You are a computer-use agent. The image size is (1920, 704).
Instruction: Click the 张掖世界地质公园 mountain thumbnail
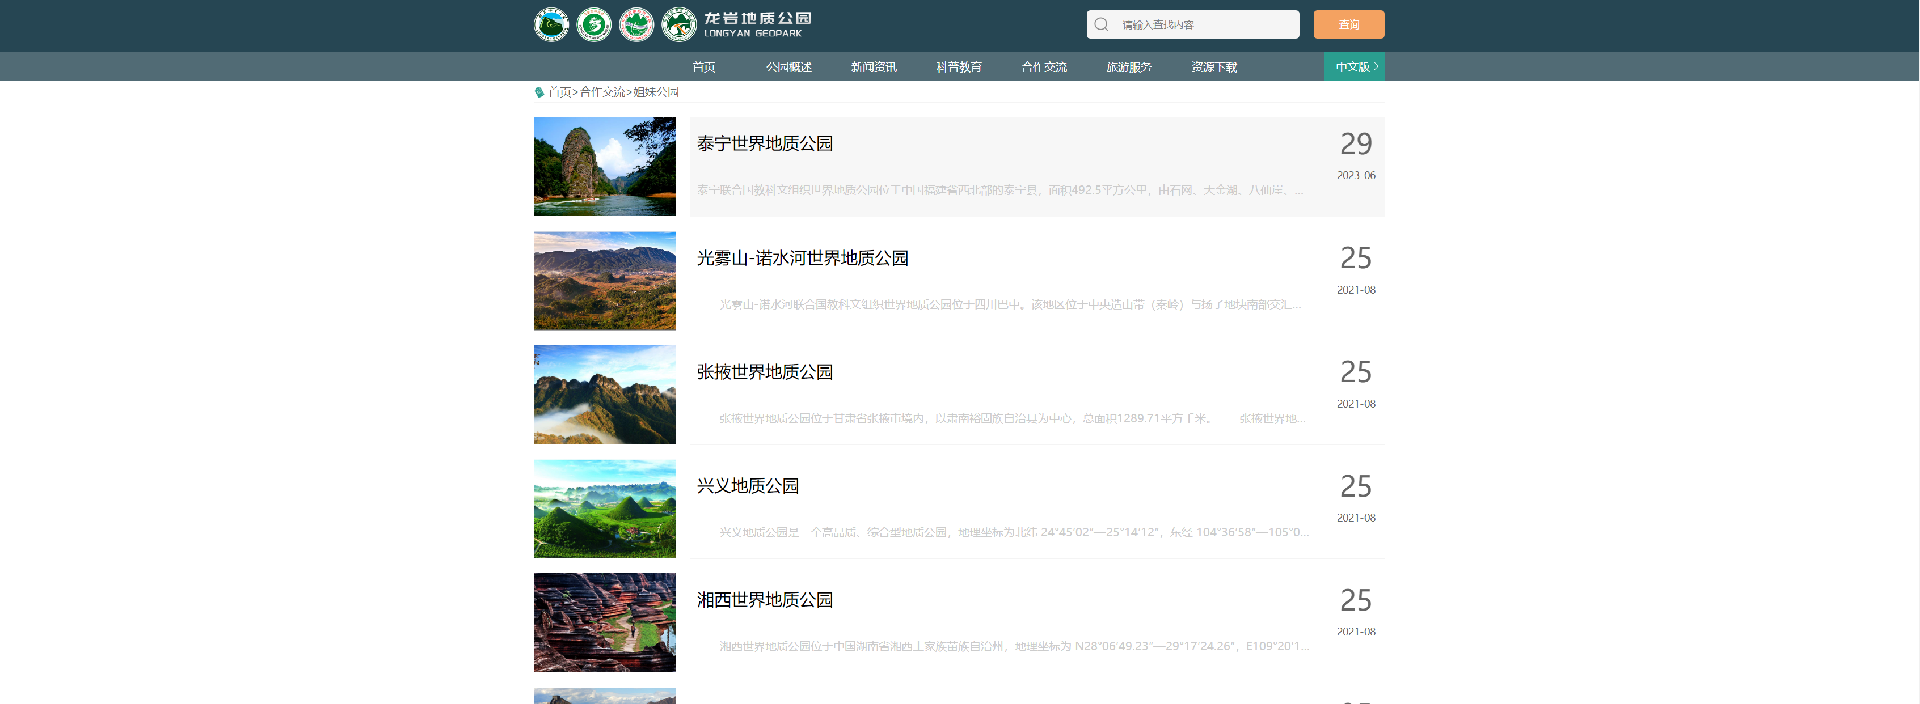(x=605, y=395)
